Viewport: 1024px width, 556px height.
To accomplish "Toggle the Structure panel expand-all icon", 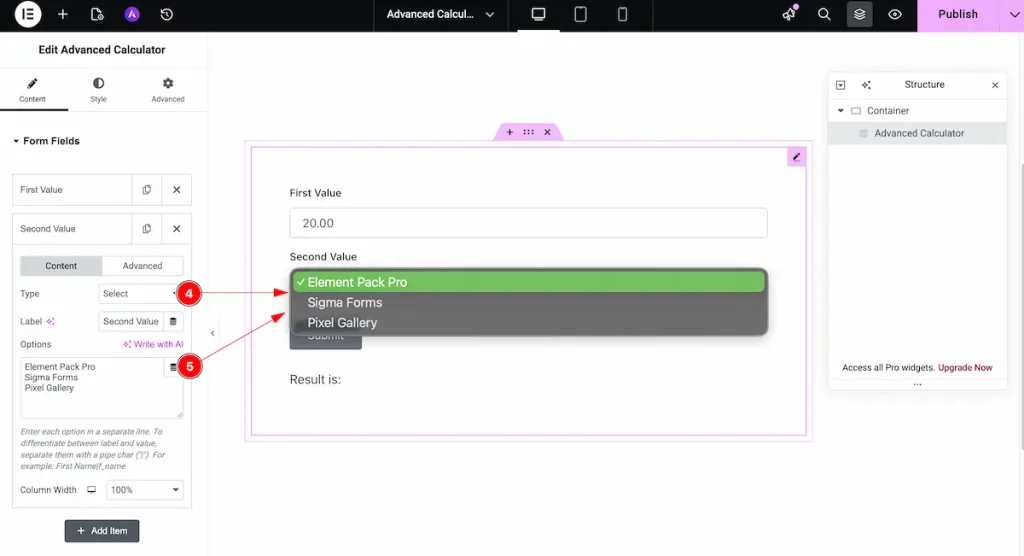I will point(840,85).
